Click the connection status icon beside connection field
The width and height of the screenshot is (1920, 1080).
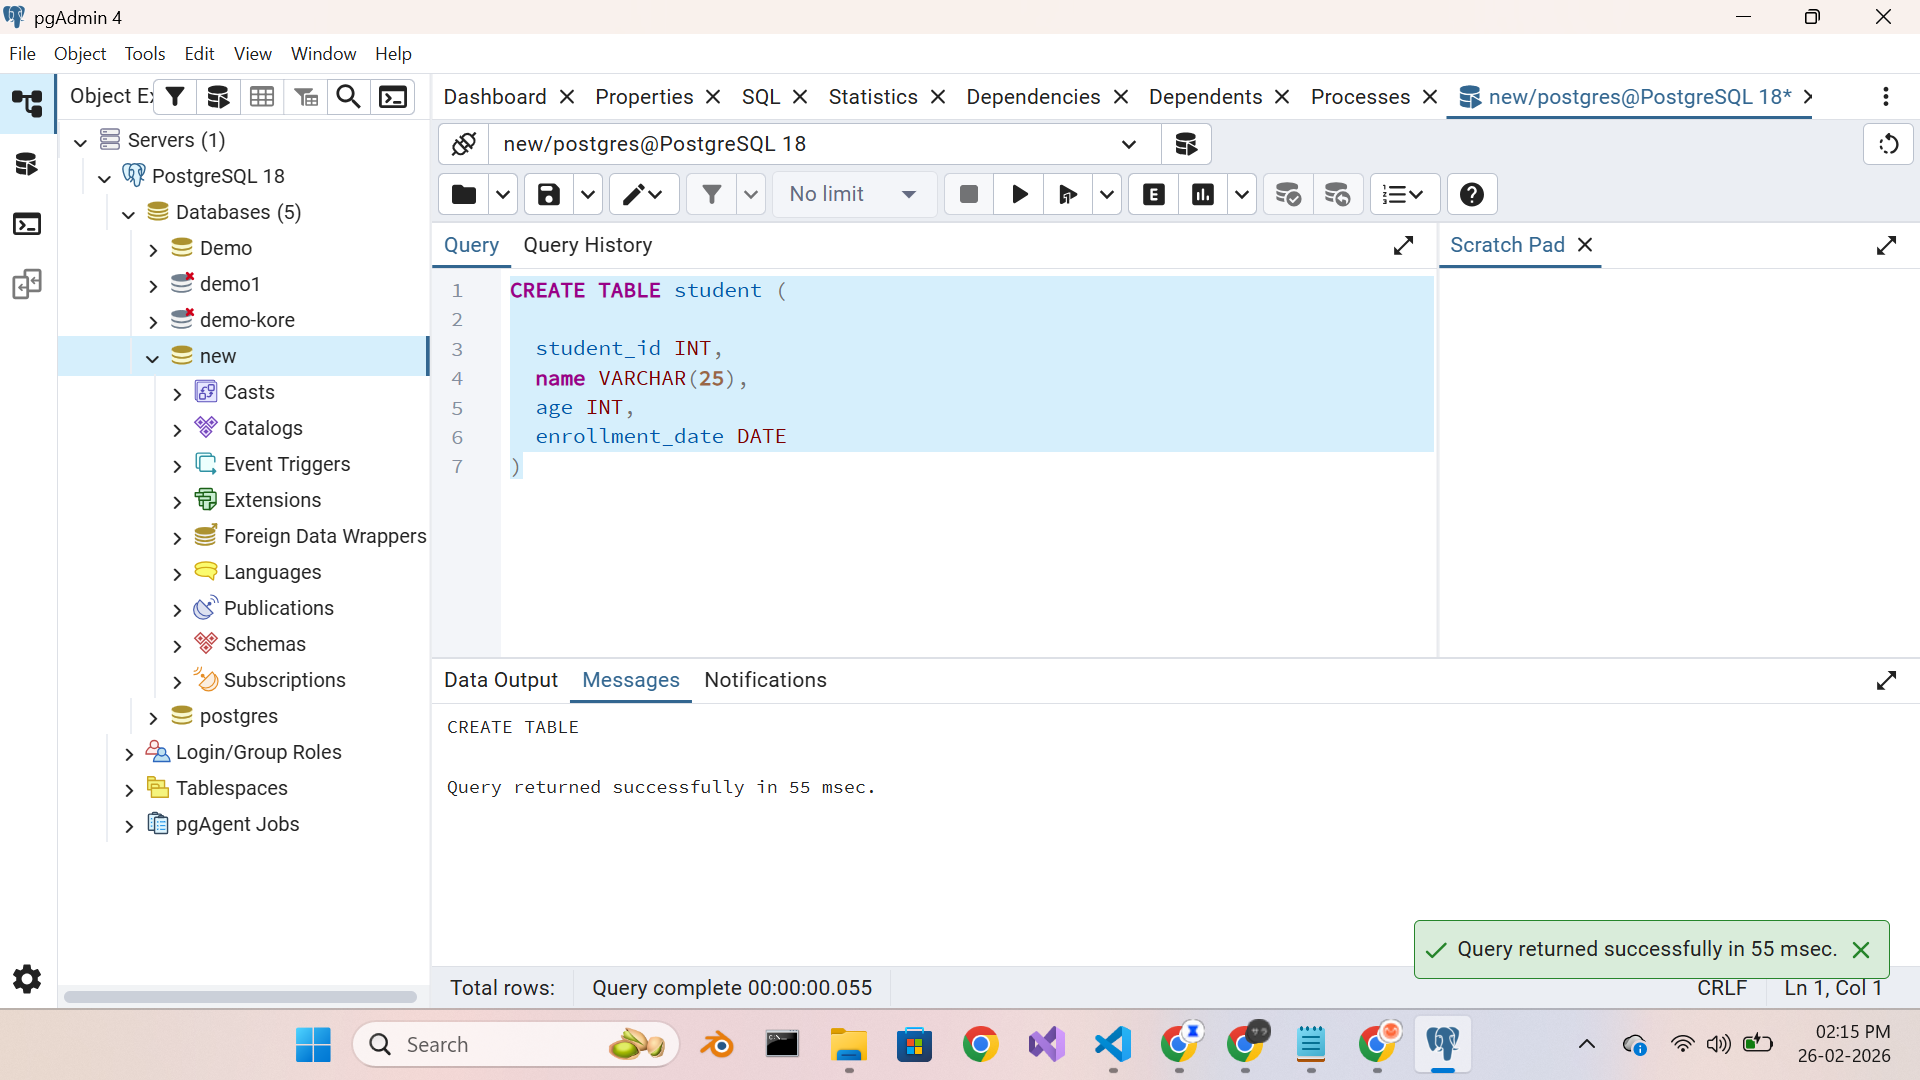(463, 144)
